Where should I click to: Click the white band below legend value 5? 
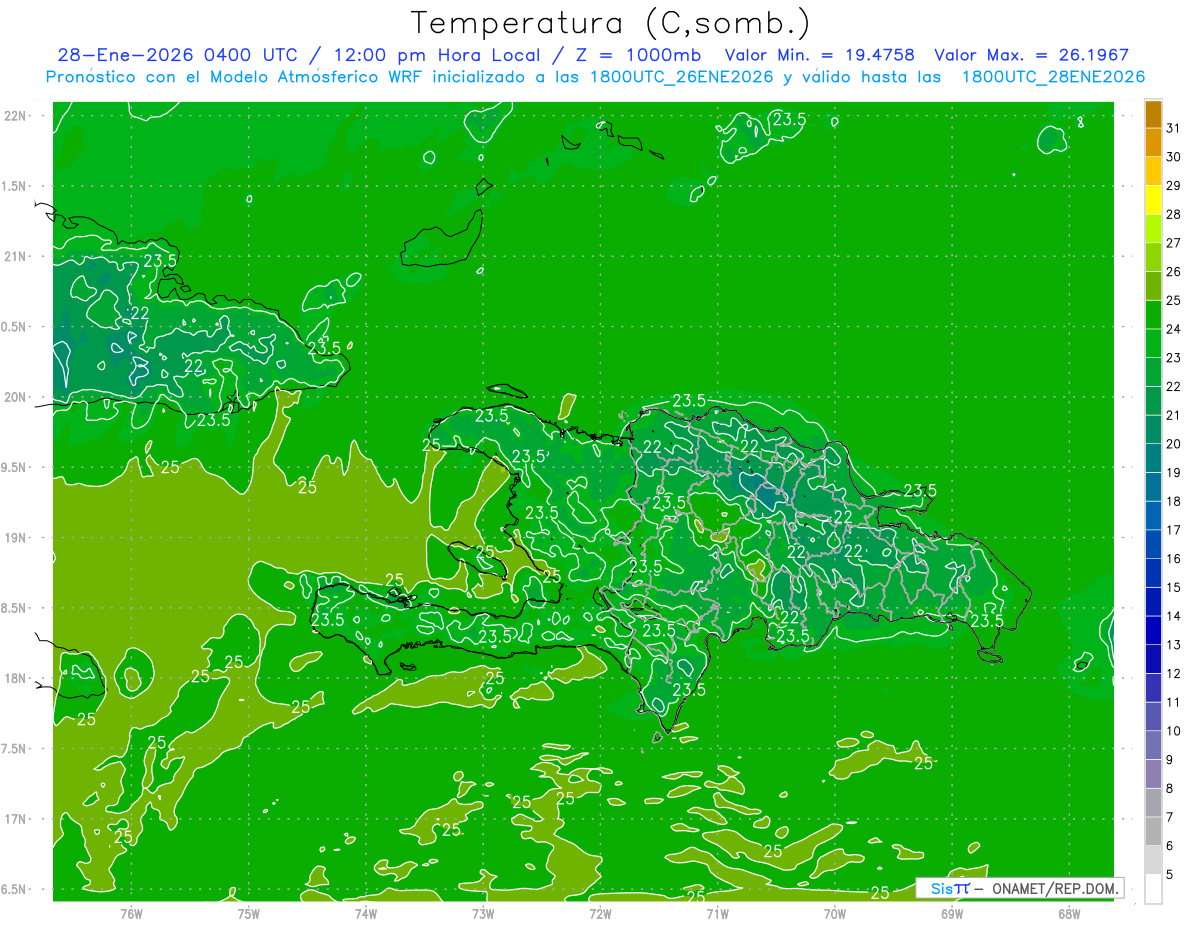point(1153,888)
